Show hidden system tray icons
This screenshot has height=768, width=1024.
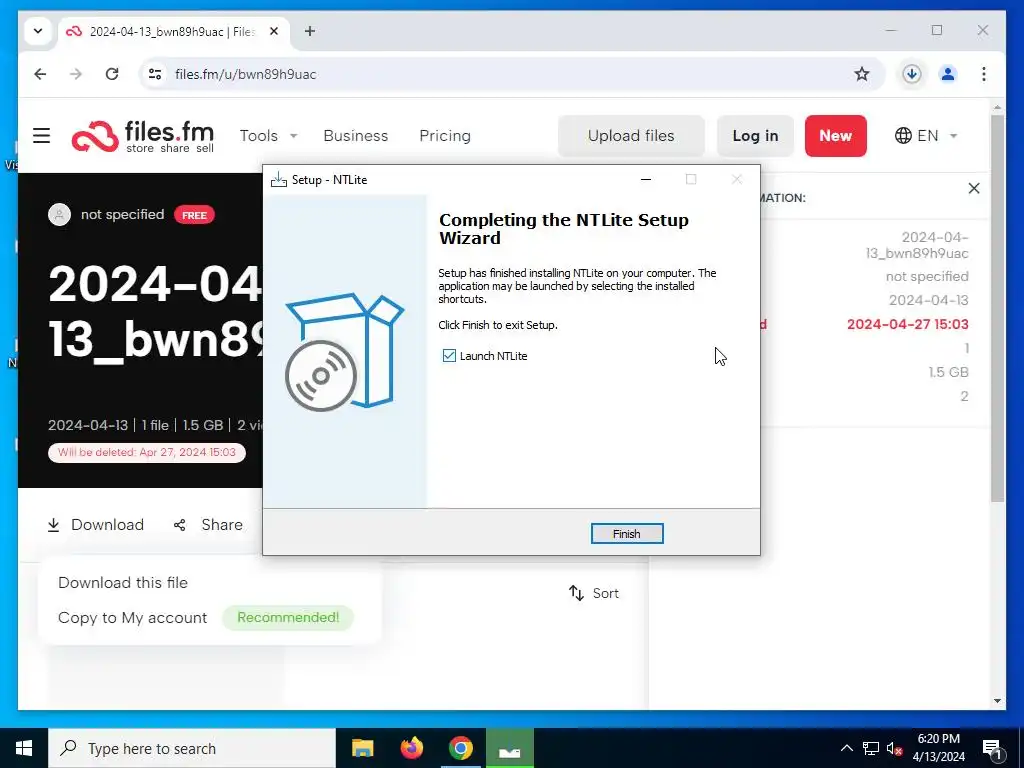pyautogui.click(x=846, y=748)
